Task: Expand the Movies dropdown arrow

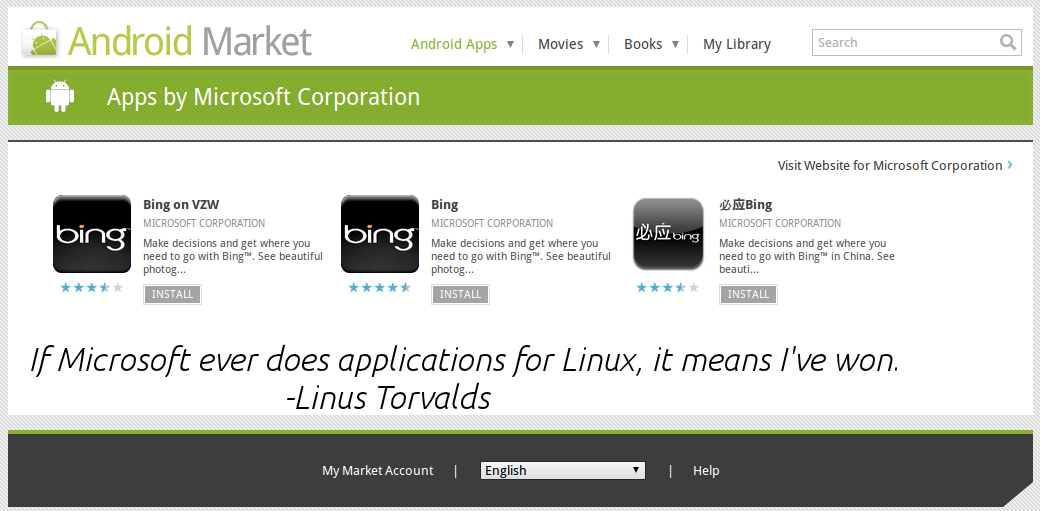Action: [x=597, y=44]
